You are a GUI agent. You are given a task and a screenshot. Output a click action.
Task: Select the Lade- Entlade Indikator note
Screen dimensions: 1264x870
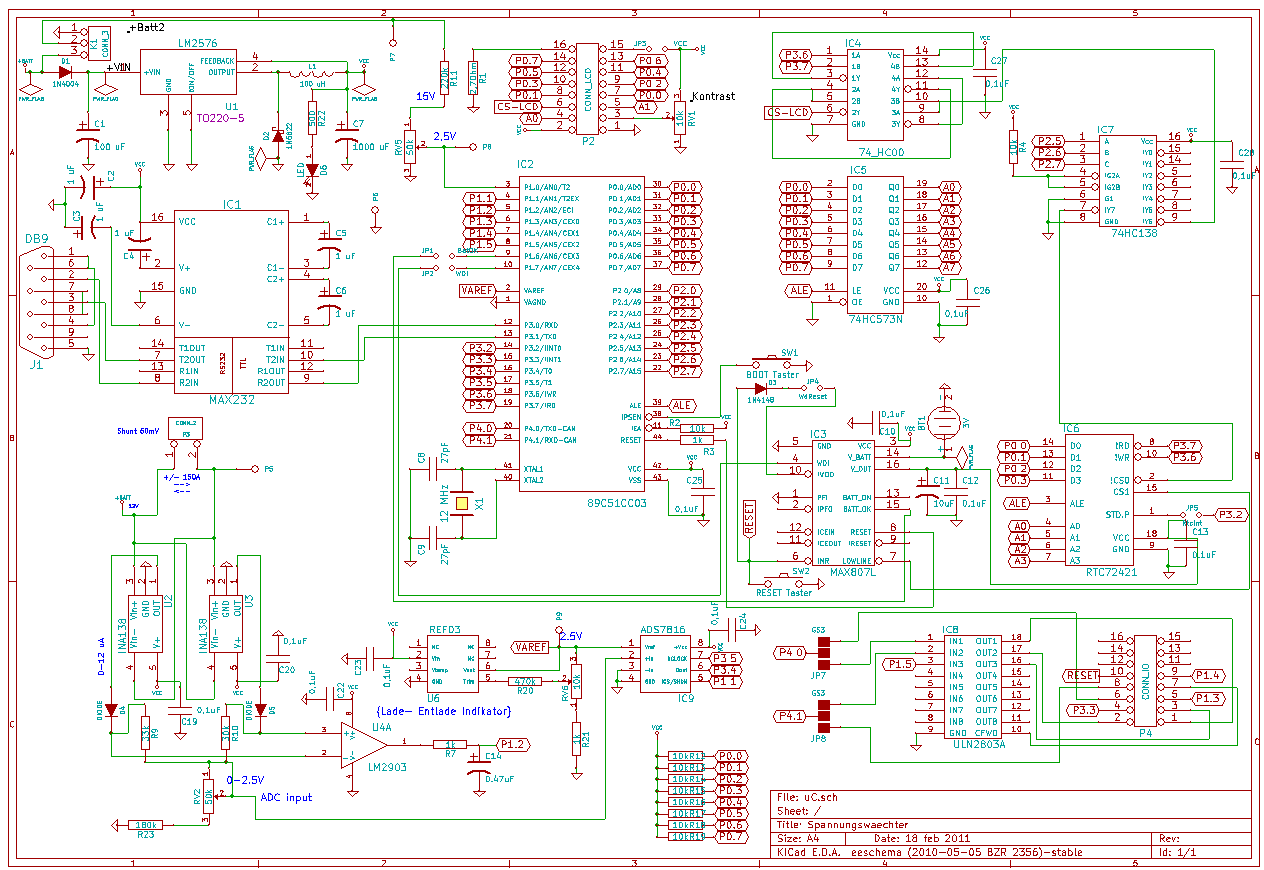443,711
